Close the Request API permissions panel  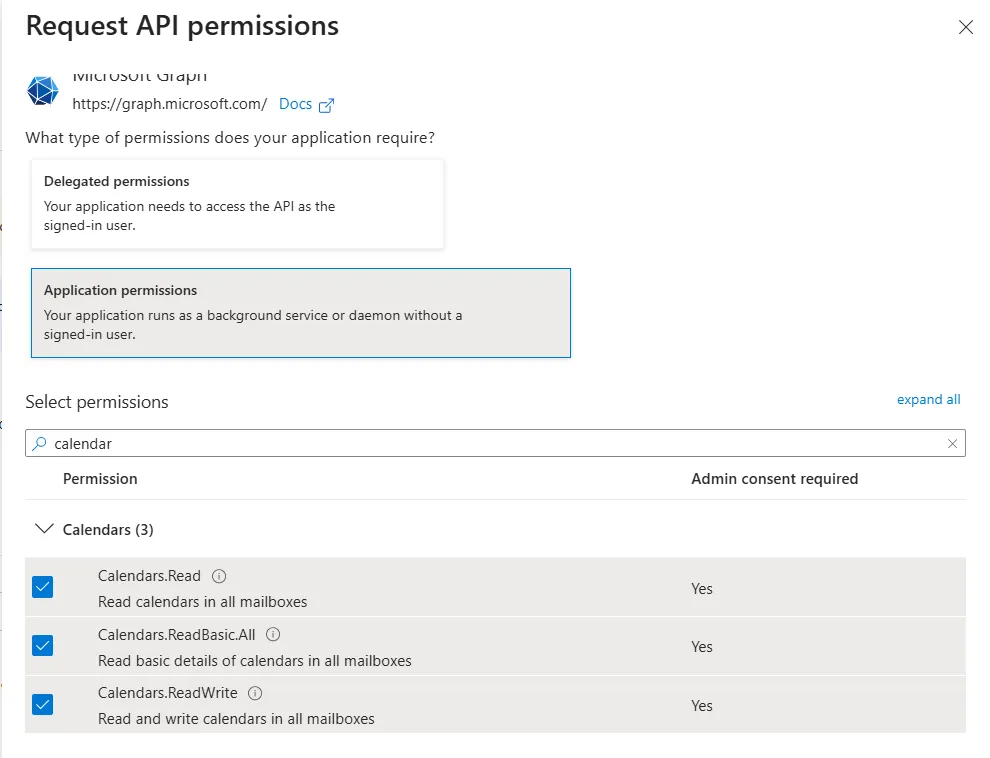[x=965, y=27]
